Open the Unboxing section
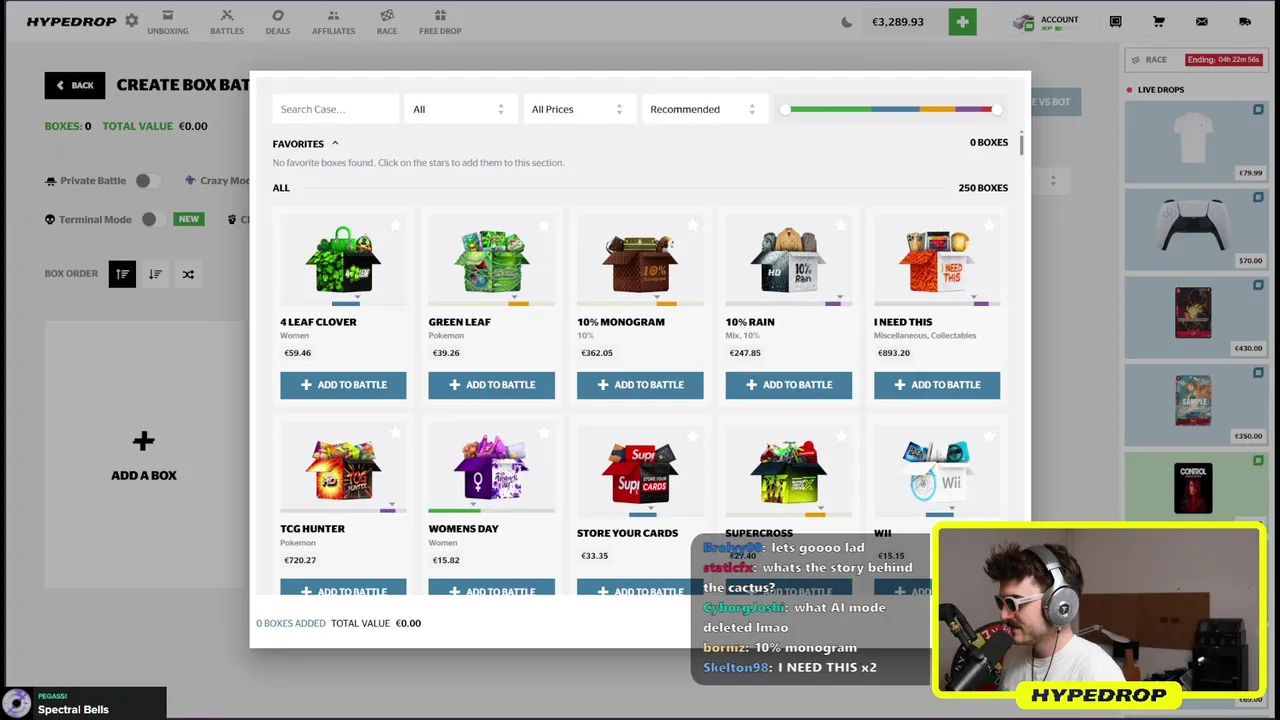The width and height of the screenshot is (1280, 720). click(x=168, y=22)
